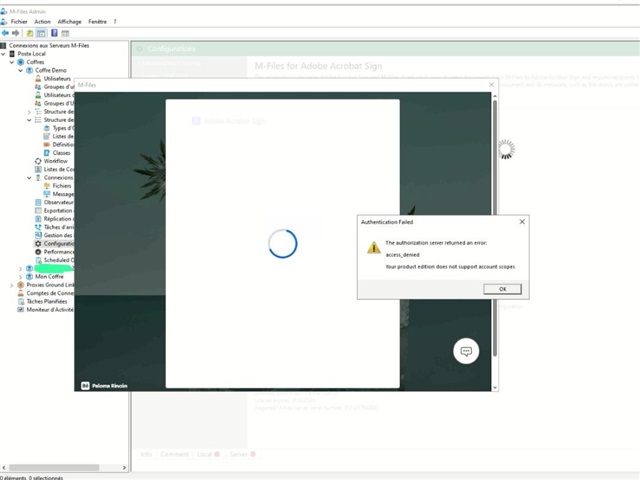Click the faded Info tab at the bottom

[x=146, y=454]
